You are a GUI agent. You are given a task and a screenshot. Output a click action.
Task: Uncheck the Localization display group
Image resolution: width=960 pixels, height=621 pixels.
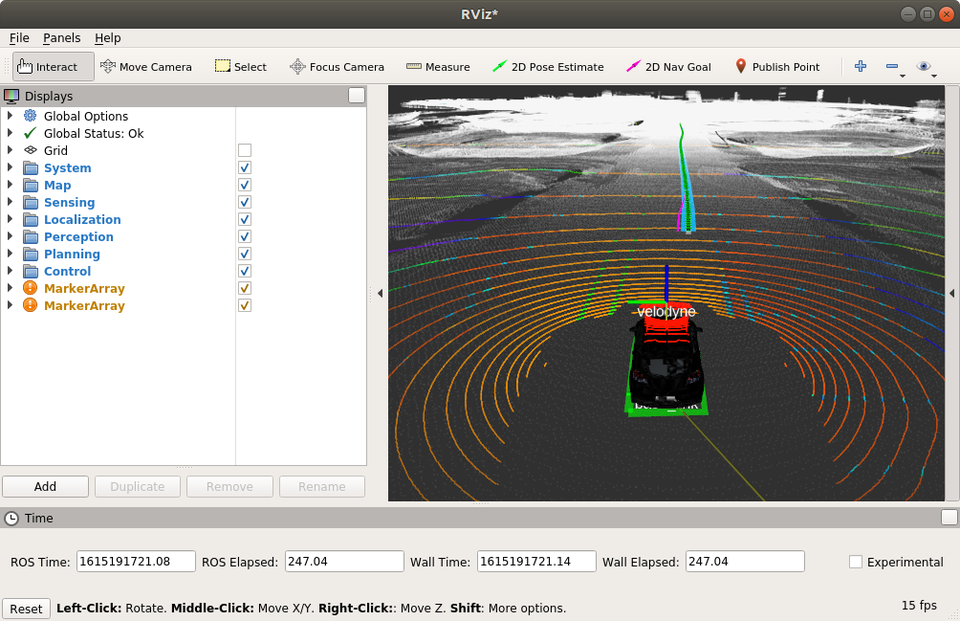click(x=245, y=220)
